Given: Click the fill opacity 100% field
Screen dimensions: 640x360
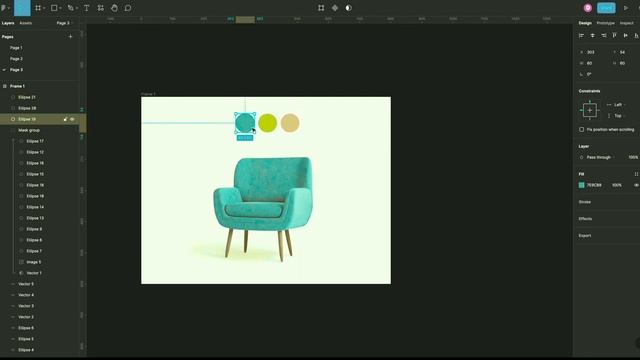Looking at the screenshot, I should coord(617,185).
